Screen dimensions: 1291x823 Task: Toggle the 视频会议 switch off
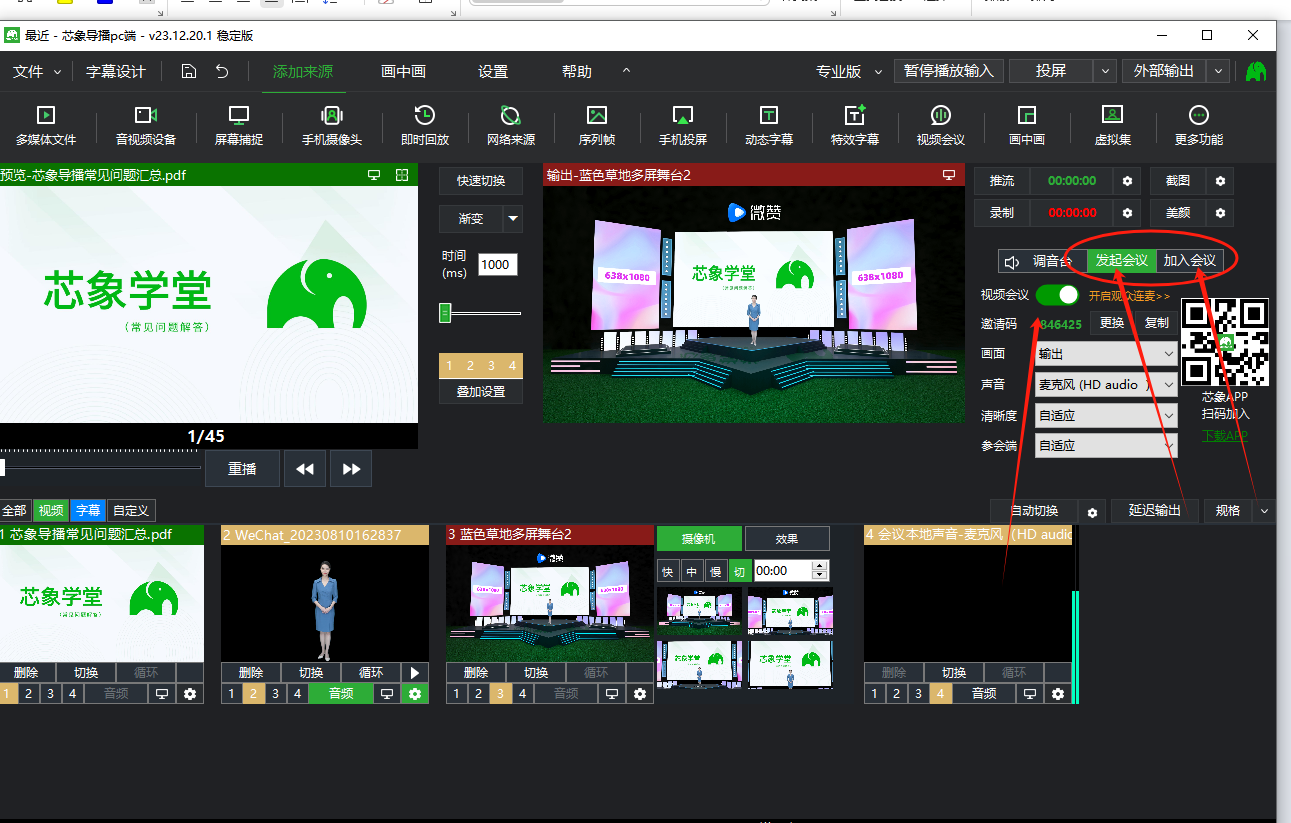point(1057,295)
